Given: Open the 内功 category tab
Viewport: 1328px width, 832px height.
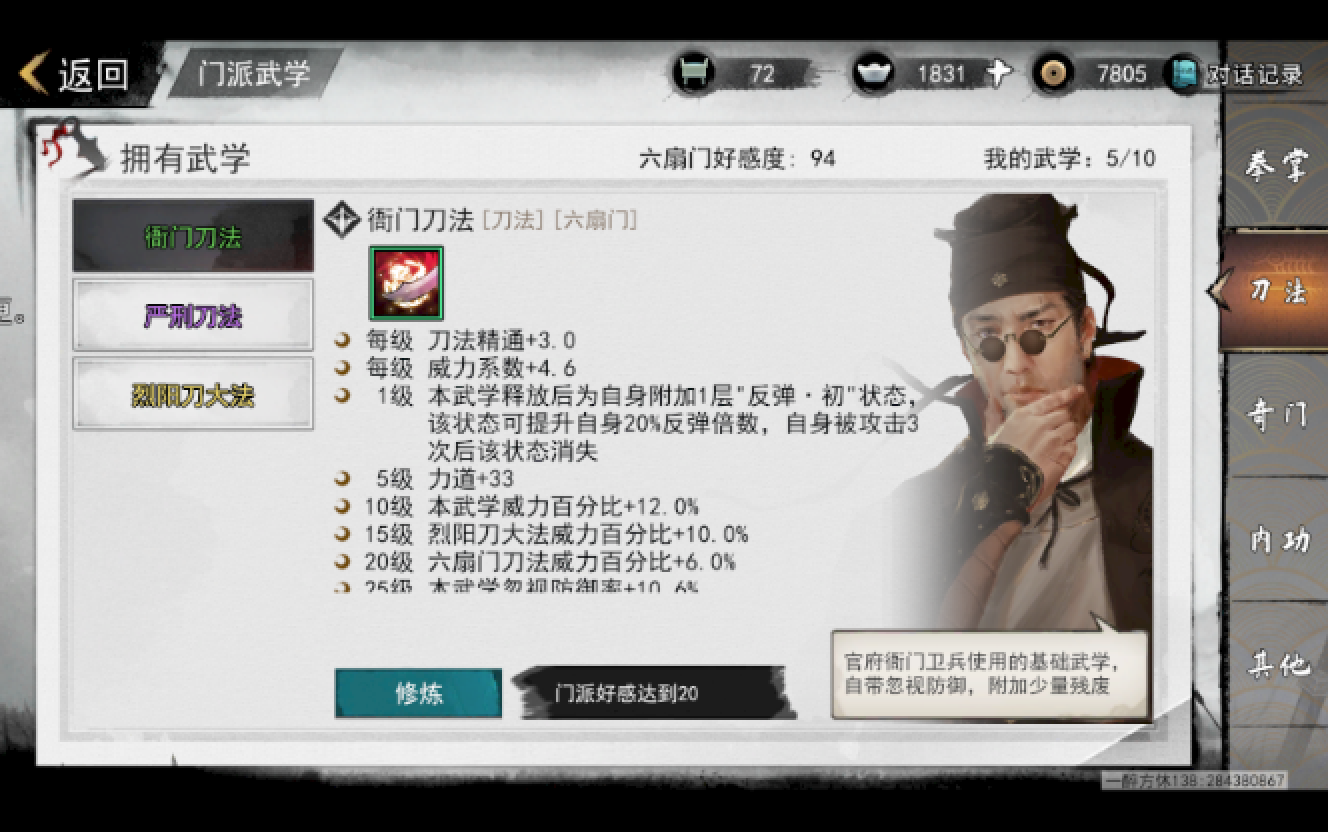Looking at the screenshot, I should pos(1277,540).
